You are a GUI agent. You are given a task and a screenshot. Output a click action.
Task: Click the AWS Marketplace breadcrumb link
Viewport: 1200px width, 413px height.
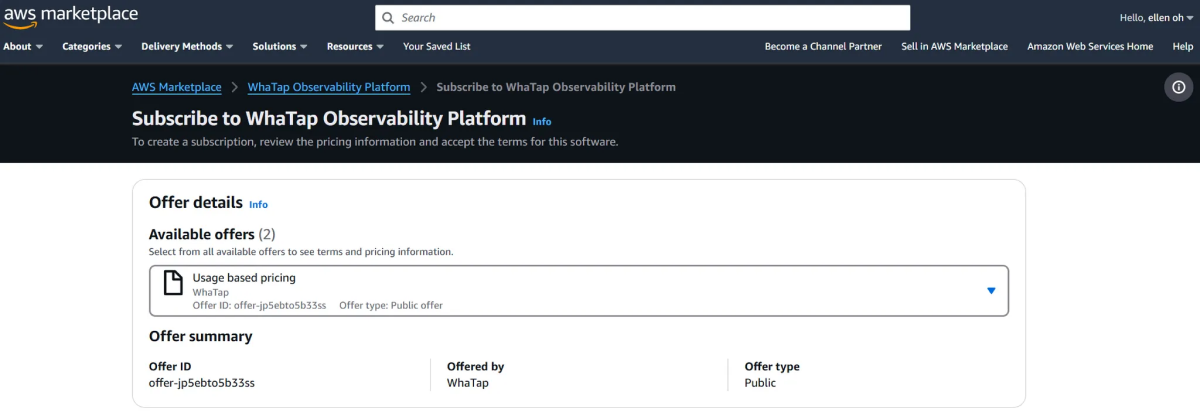[177, 87]
